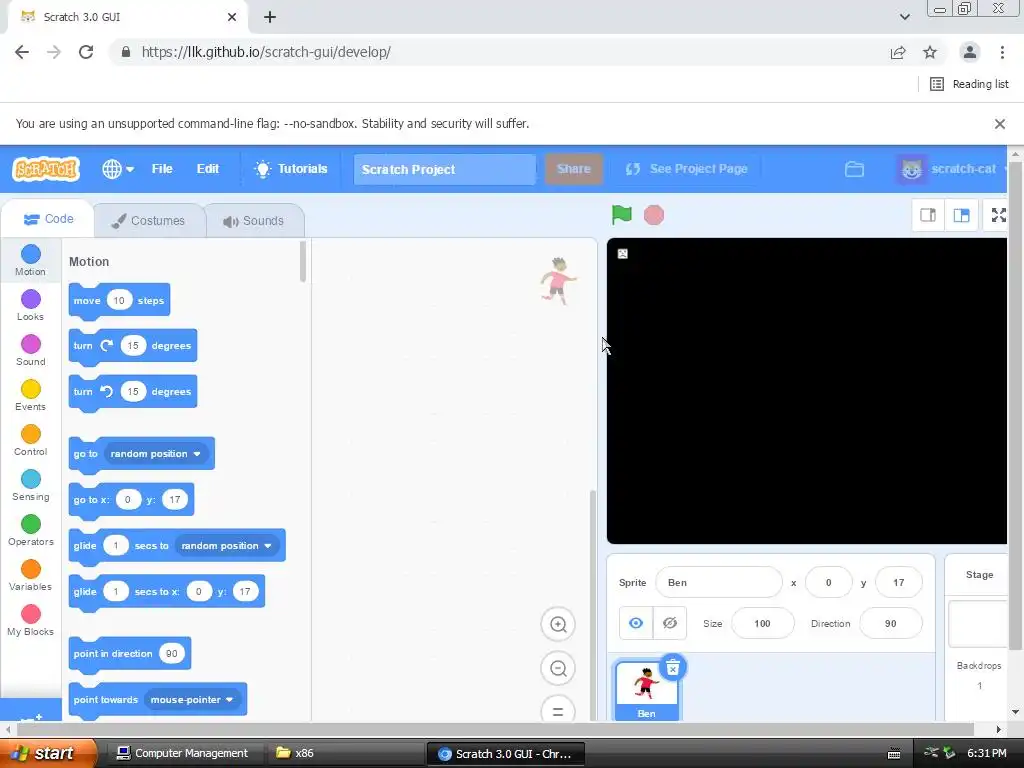Switch to large stage layout

(961, 215)
